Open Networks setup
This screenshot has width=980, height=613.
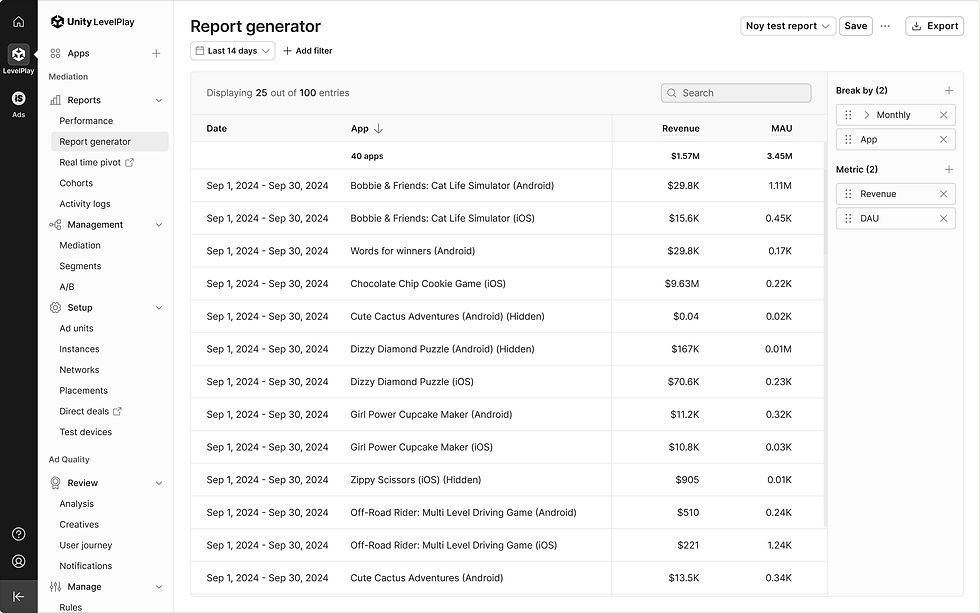[x=79, y=370]
